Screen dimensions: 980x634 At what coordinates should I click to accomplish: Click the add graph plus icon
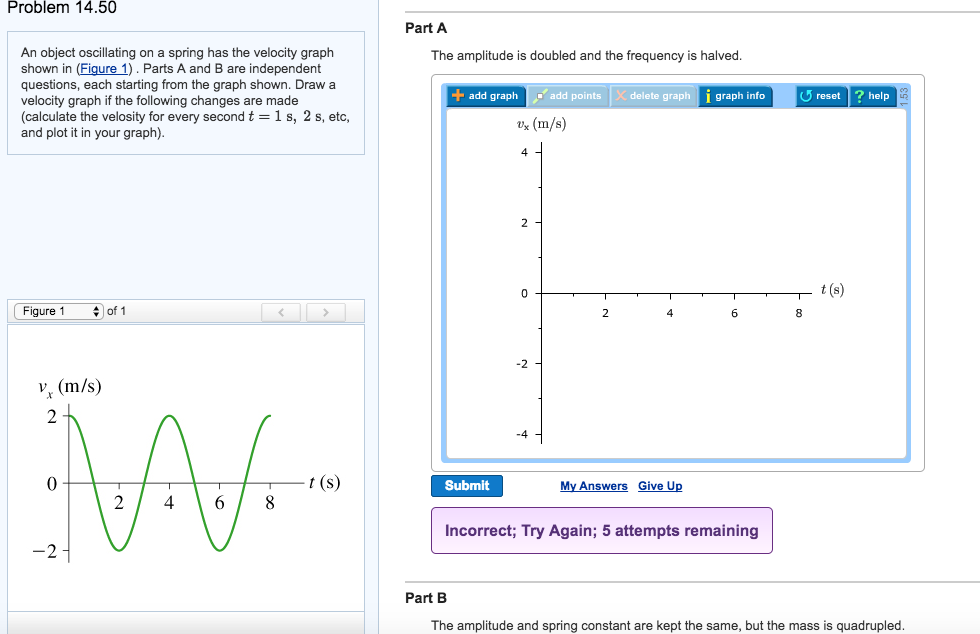tap(459, 96)
